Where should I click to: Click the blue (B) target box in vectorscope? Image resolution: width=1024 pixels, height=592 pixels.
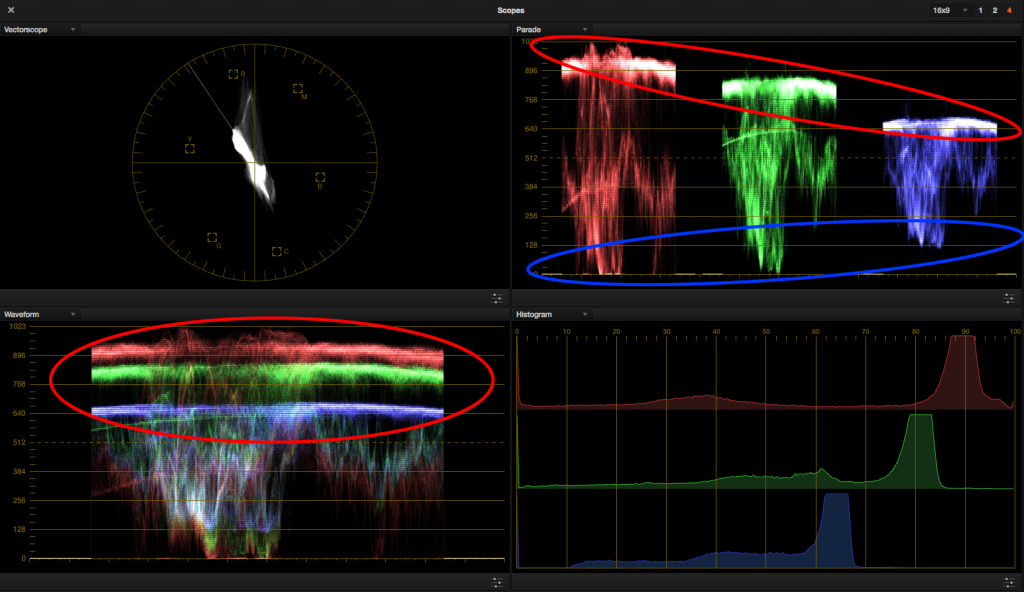click(320, 177)
